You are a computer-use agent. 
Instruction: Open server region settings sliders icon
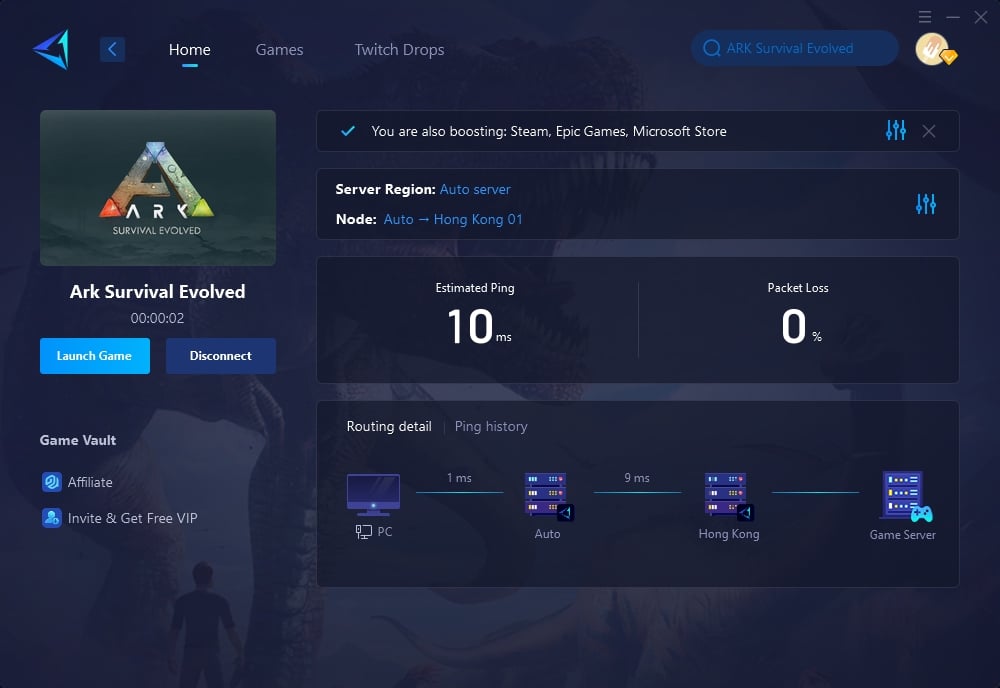click(925, 204)
